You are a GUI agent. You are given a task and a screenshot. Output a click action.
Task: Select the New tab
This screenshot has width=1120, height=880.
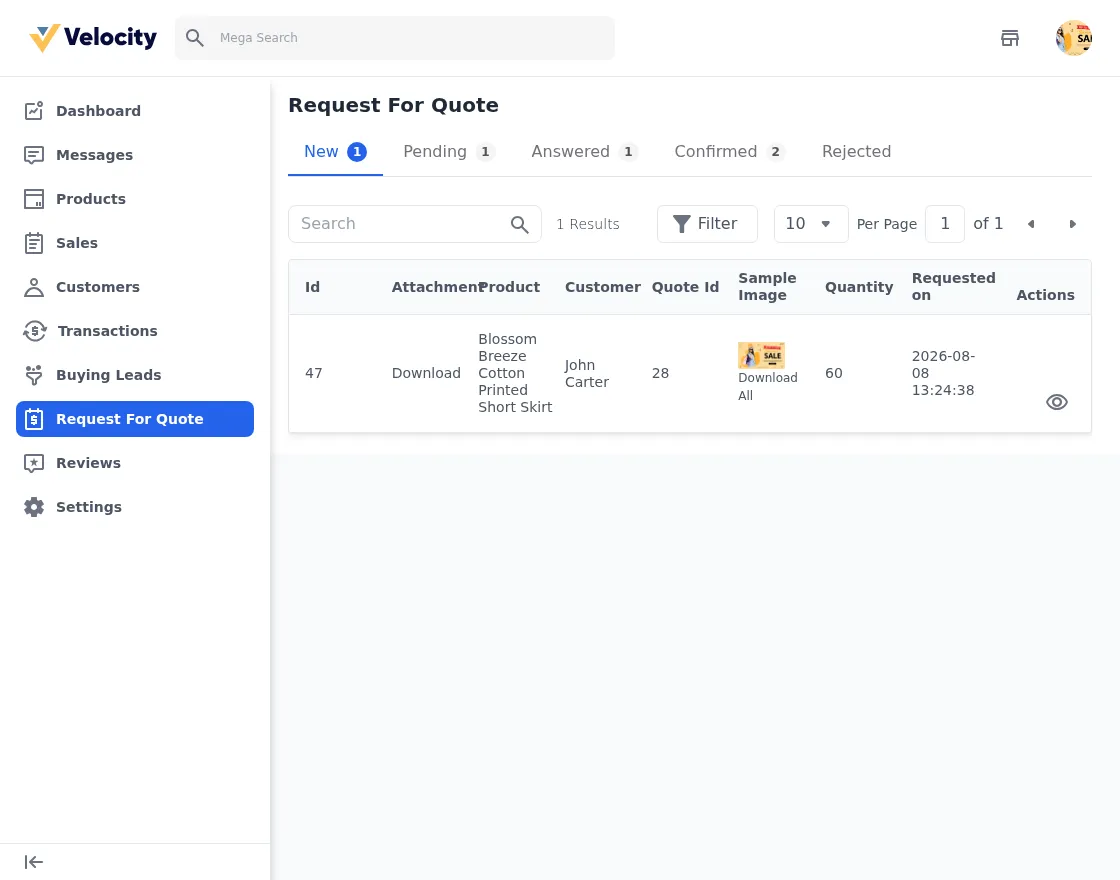pos(335,152)
